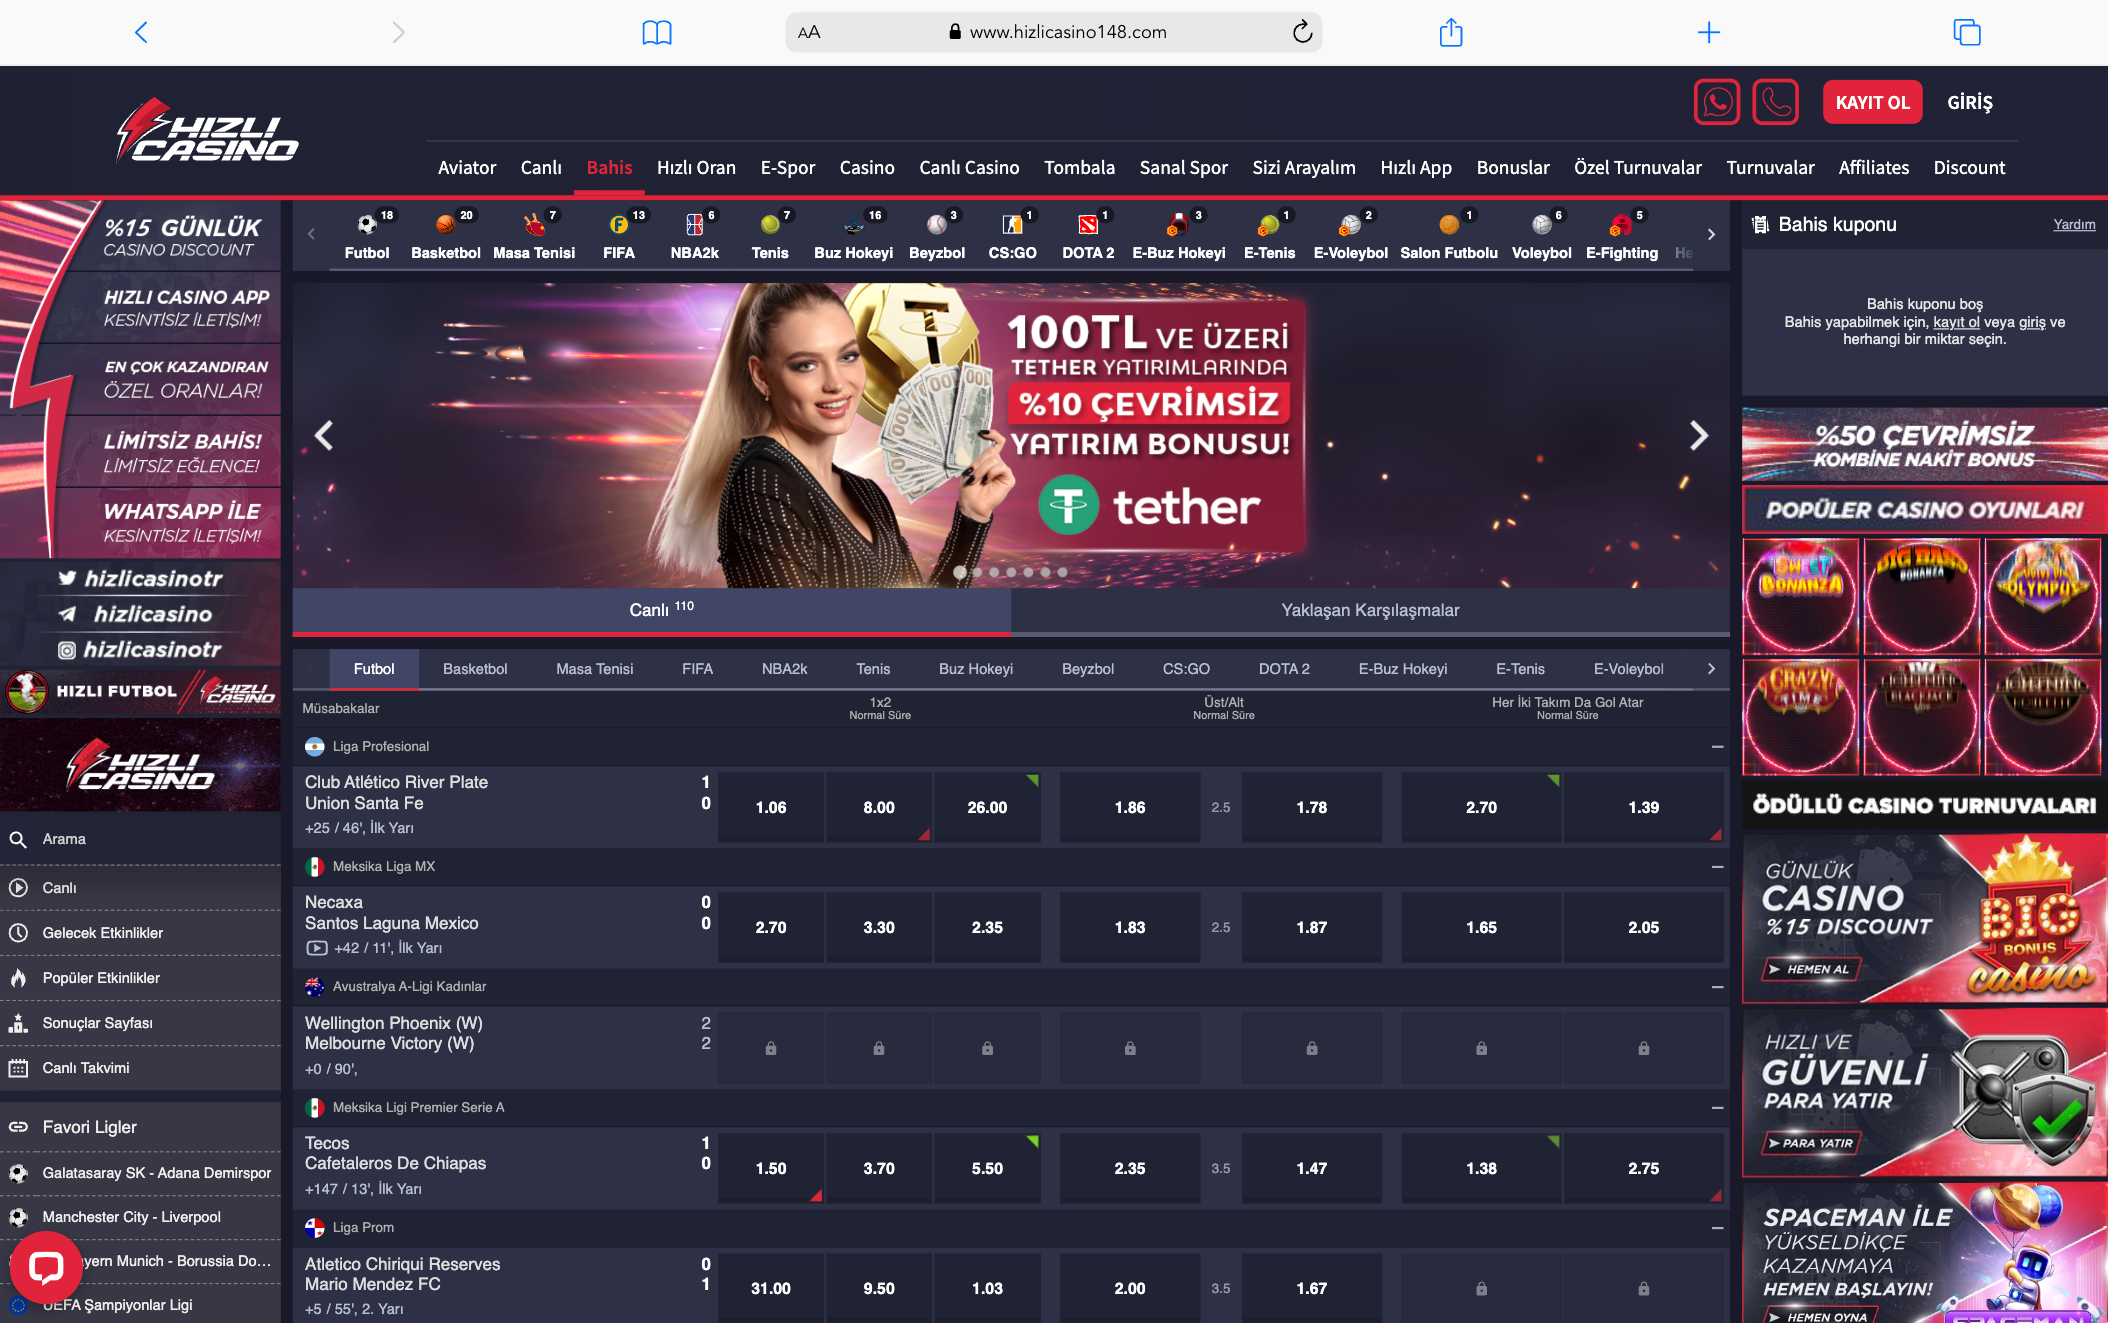Open Safari bookmarks book icon
The image size is (2108, 1323).
[657, 33]
